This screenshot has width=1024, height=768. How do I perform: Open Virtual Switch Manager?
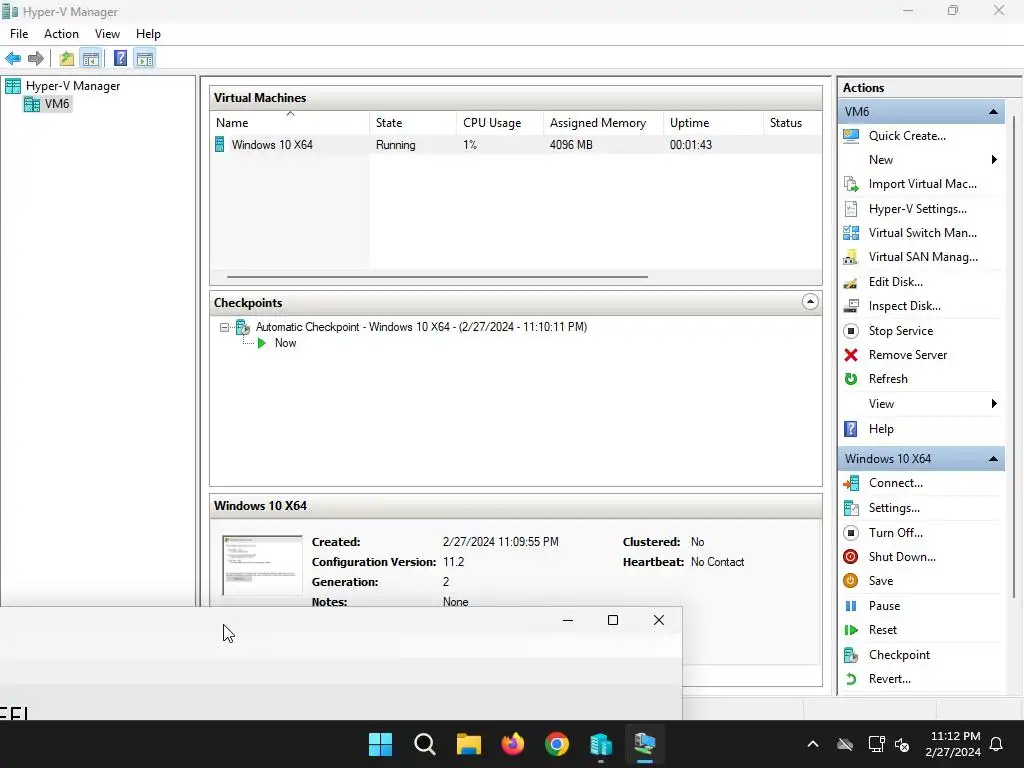923,233
